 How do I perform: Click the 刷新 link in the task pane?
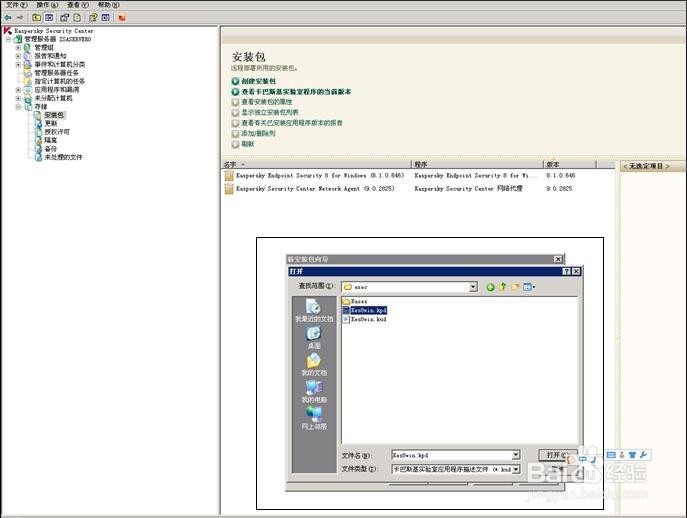(x=248, y=144)
